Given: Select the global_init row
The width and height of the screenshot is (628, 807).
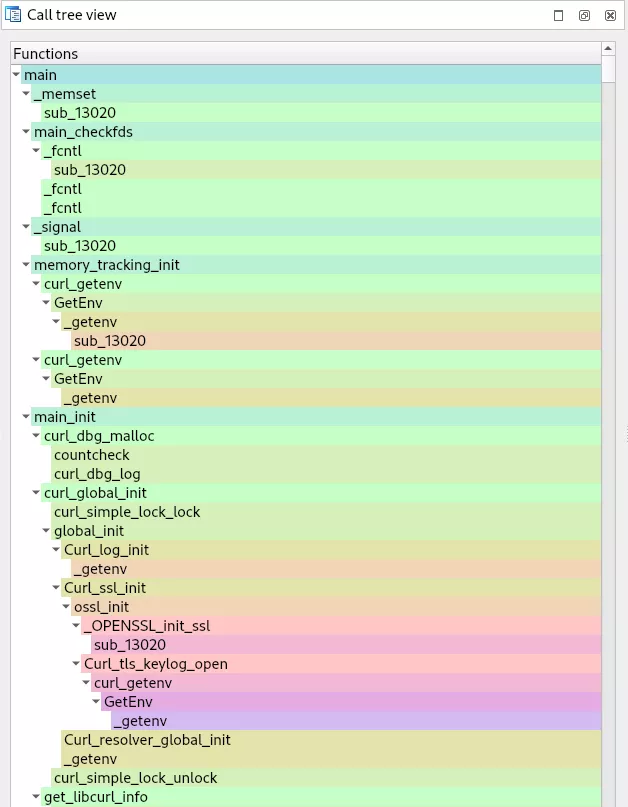Looking at the screenshot, I should (x=326, y=531).
